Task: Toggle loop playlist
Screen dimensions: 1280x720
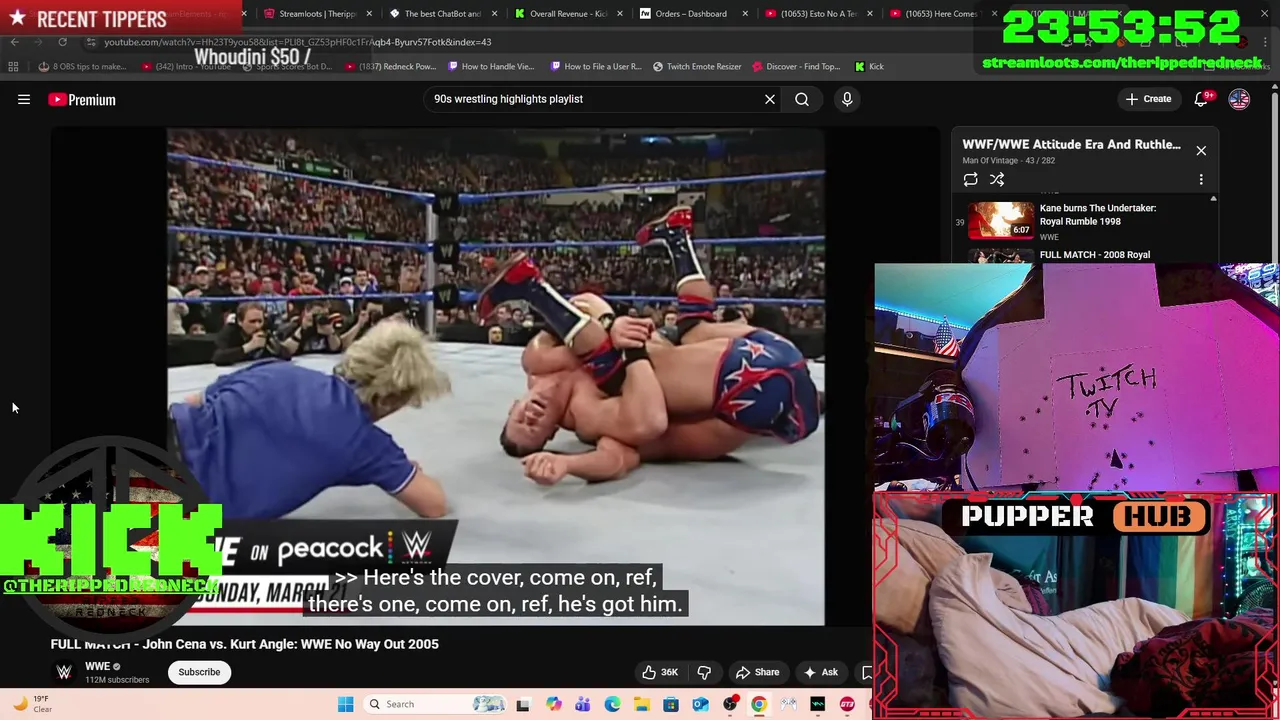Action: tap(970, 180)
